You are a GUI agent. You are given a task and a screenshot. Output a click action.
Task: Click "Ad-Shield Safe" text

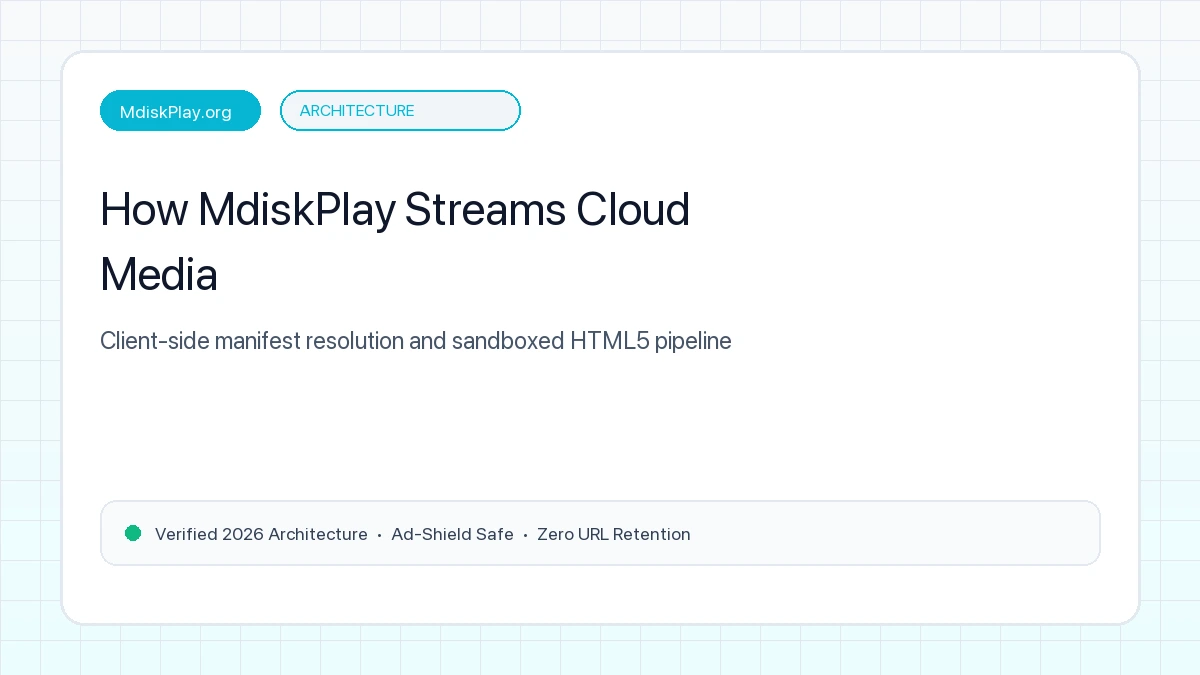[x=452, y=534]
